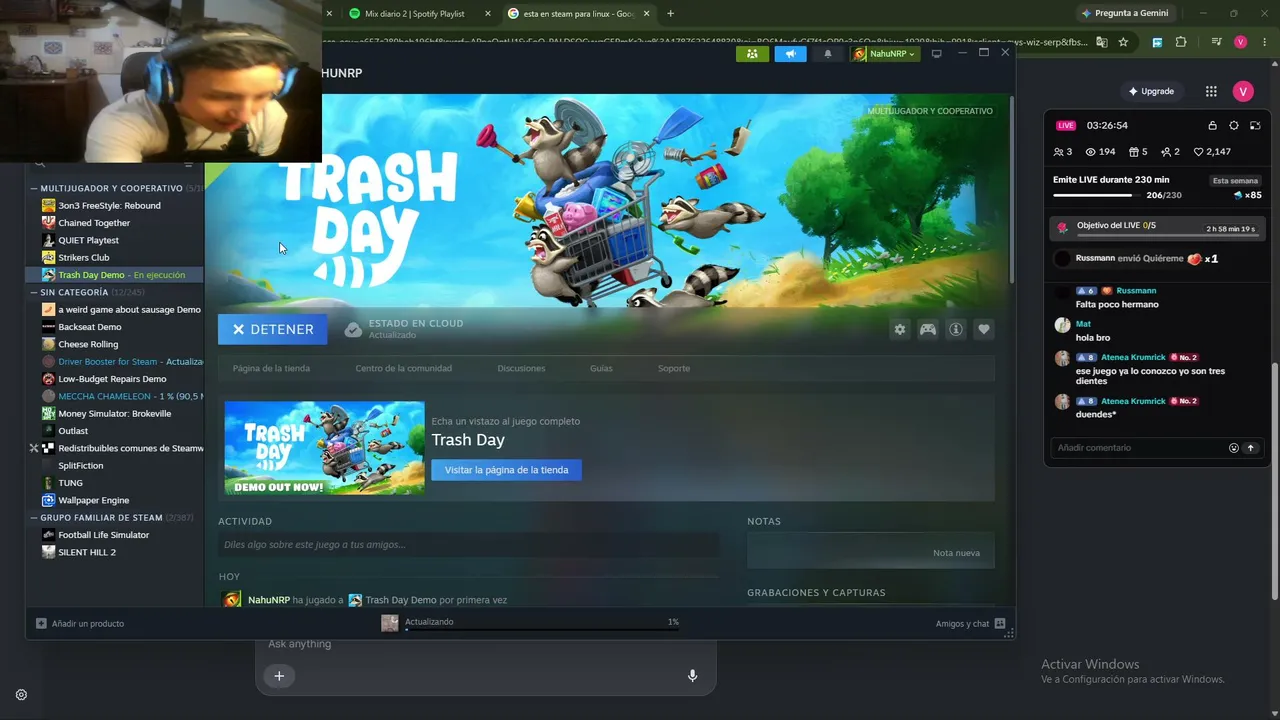This screenshot has height=720, width=1280.
Task: Add Trash Day Demo to favorites heart
Action: pyautogui.click(x=984, y=329)
